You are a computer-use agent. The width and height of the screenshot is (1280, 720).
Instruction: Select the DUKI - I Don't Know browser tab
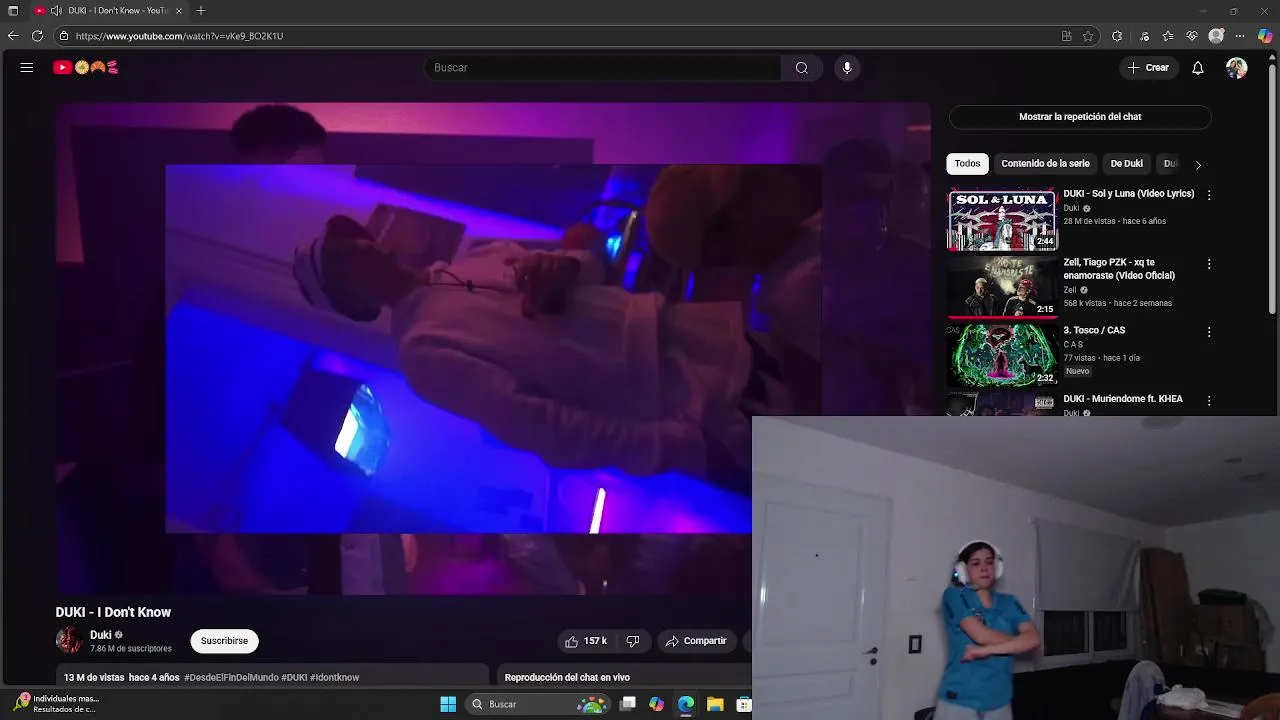[x=109, y=11]
